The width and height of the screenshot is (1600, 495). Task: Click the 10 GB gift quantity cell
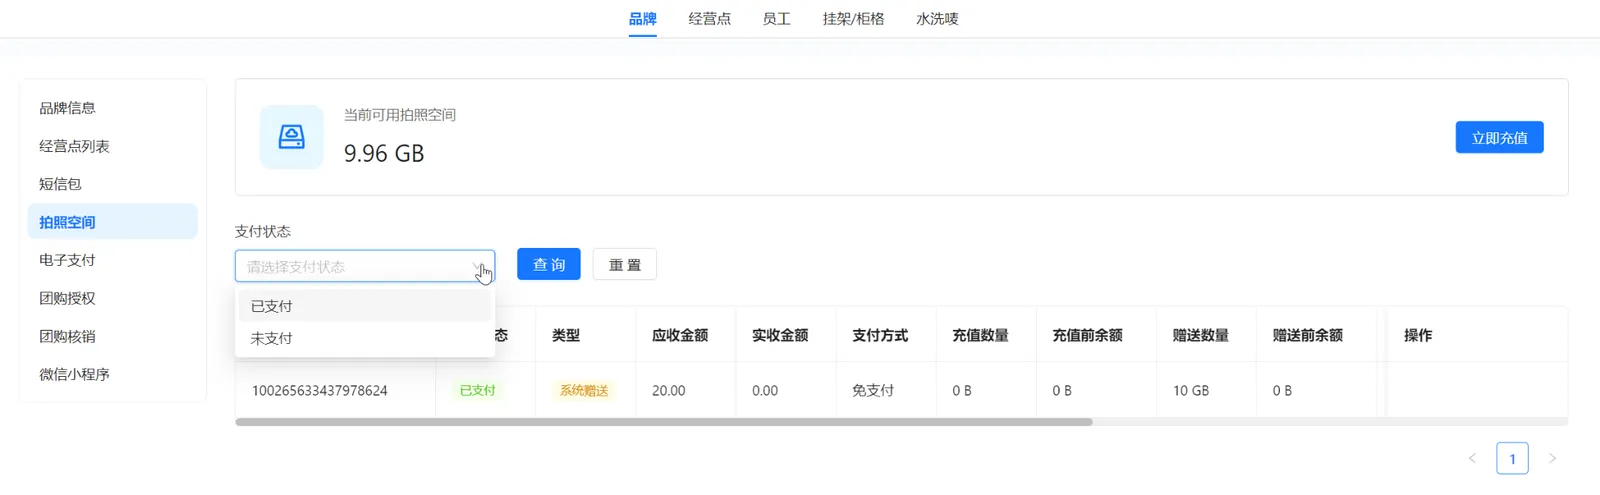tap(1191, 390)
